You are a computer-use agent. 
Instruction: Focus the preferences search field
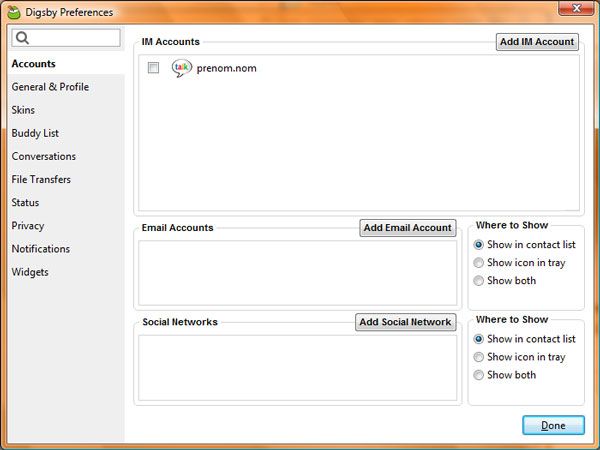coord(66,38)
